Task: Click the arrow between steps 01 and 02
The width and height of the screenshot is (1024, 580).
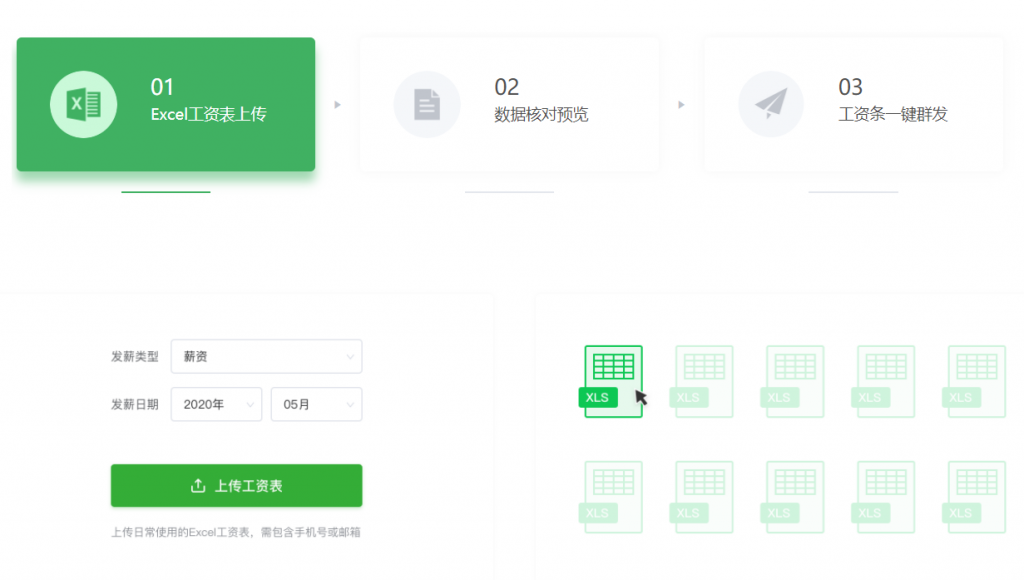Action: coord(337,104)
